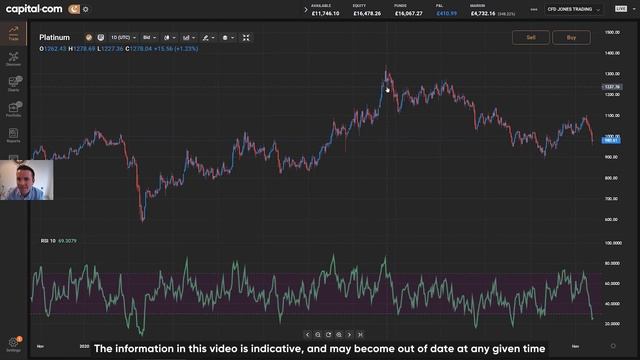
Task: Click the time axis settings circle at bottom right
Action: tap(613, 346)
